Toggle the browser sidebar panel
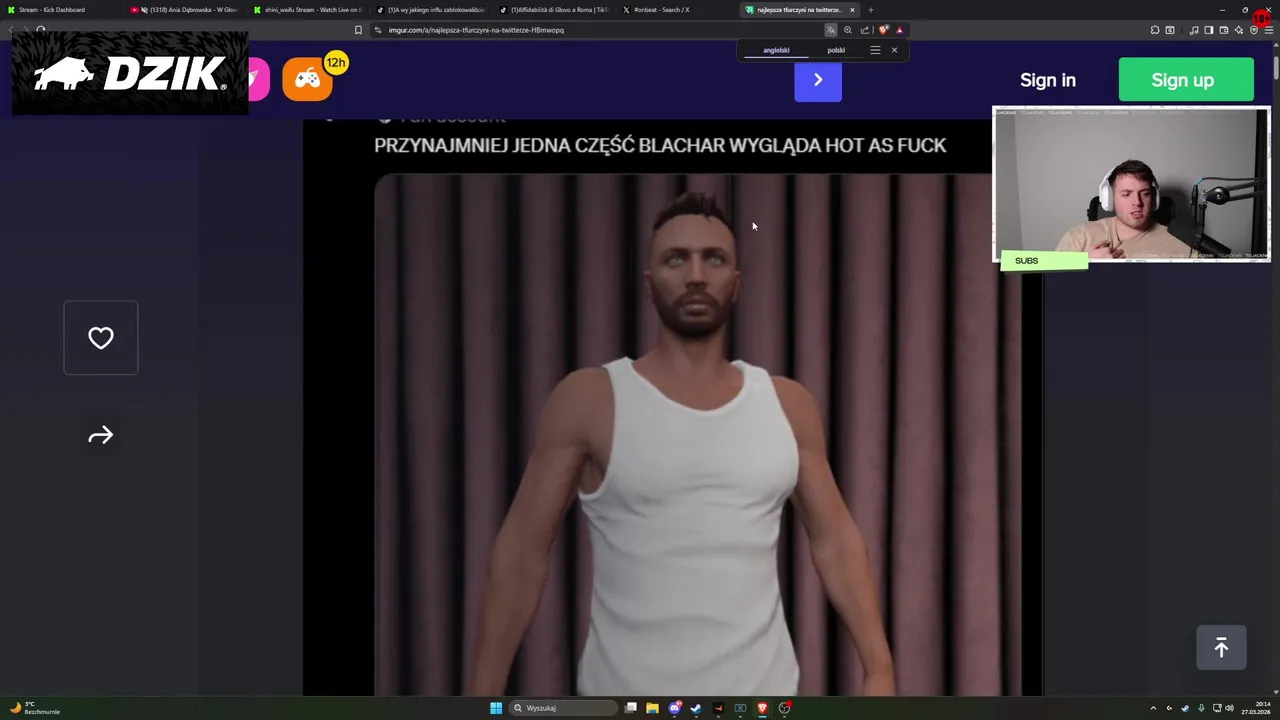 tap(1209, 30)
